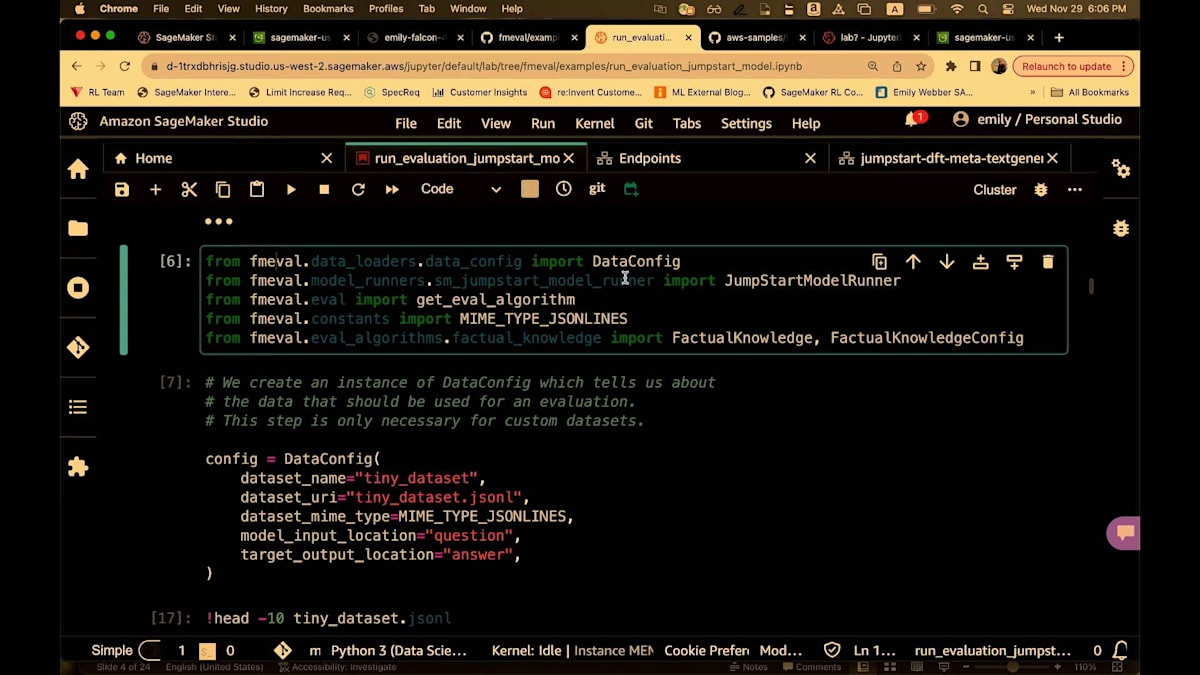This screenshot has width=1200, height=675.
Task: Grab the notebook vertical scrollbar thumb
Action: coord(1091,286)
